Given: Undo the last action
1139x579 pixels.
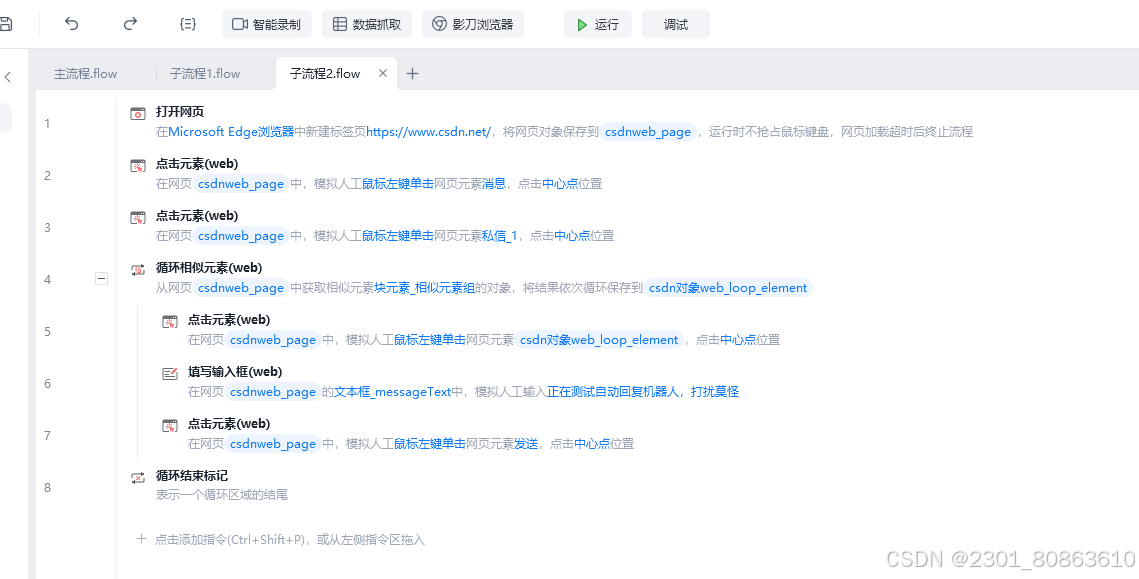Looking at the screenshot, I should (71, 24).
